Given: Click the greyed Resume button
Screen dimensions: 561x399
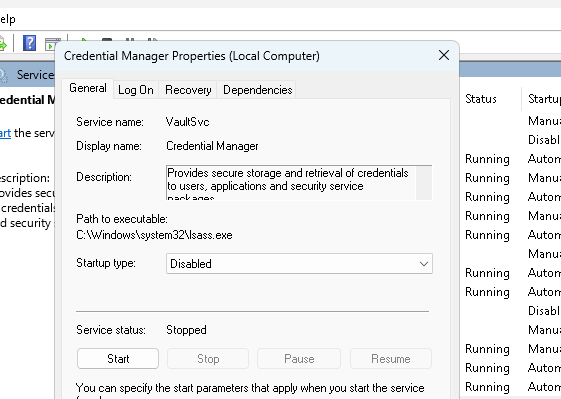Looking at the screenshot, I should coord(391,359).
